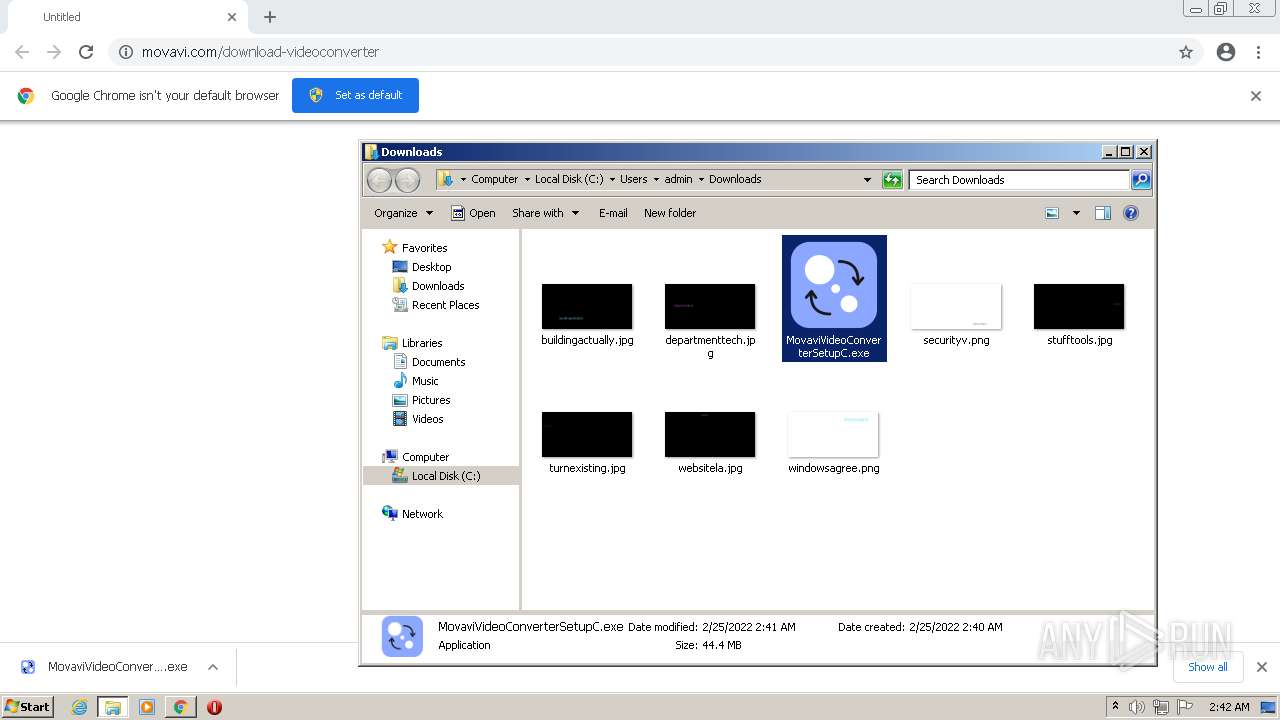Open Chrome three-dot menu
This screenshot has width=1280, height=720.
(x=1259, y=52)
